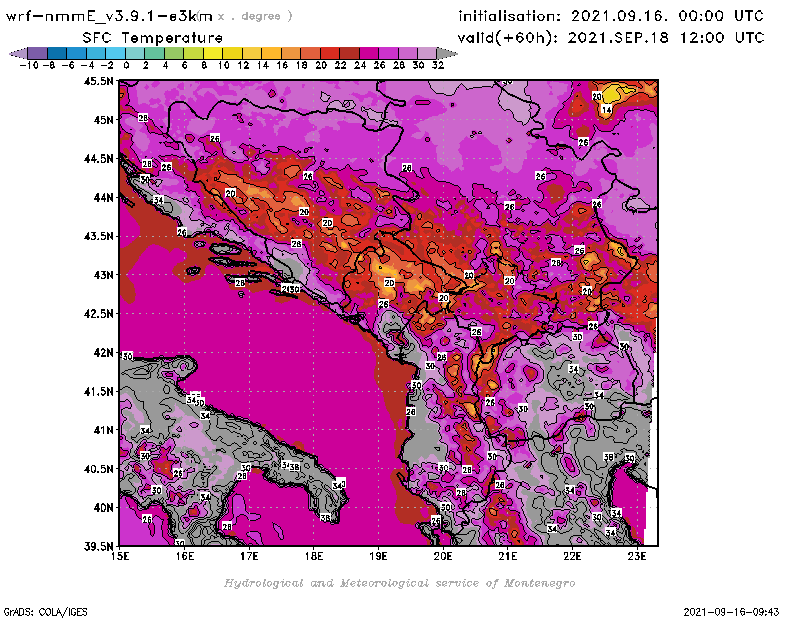Select the light blue -4 to -2 legend swatch
Screen dimensions: 800x618
[x=96, y=53]
